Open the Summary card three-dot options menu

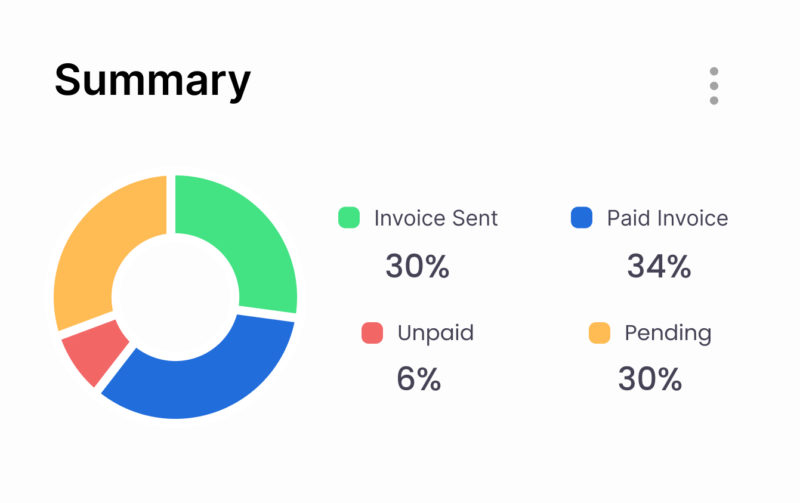[x=713, y=86]
